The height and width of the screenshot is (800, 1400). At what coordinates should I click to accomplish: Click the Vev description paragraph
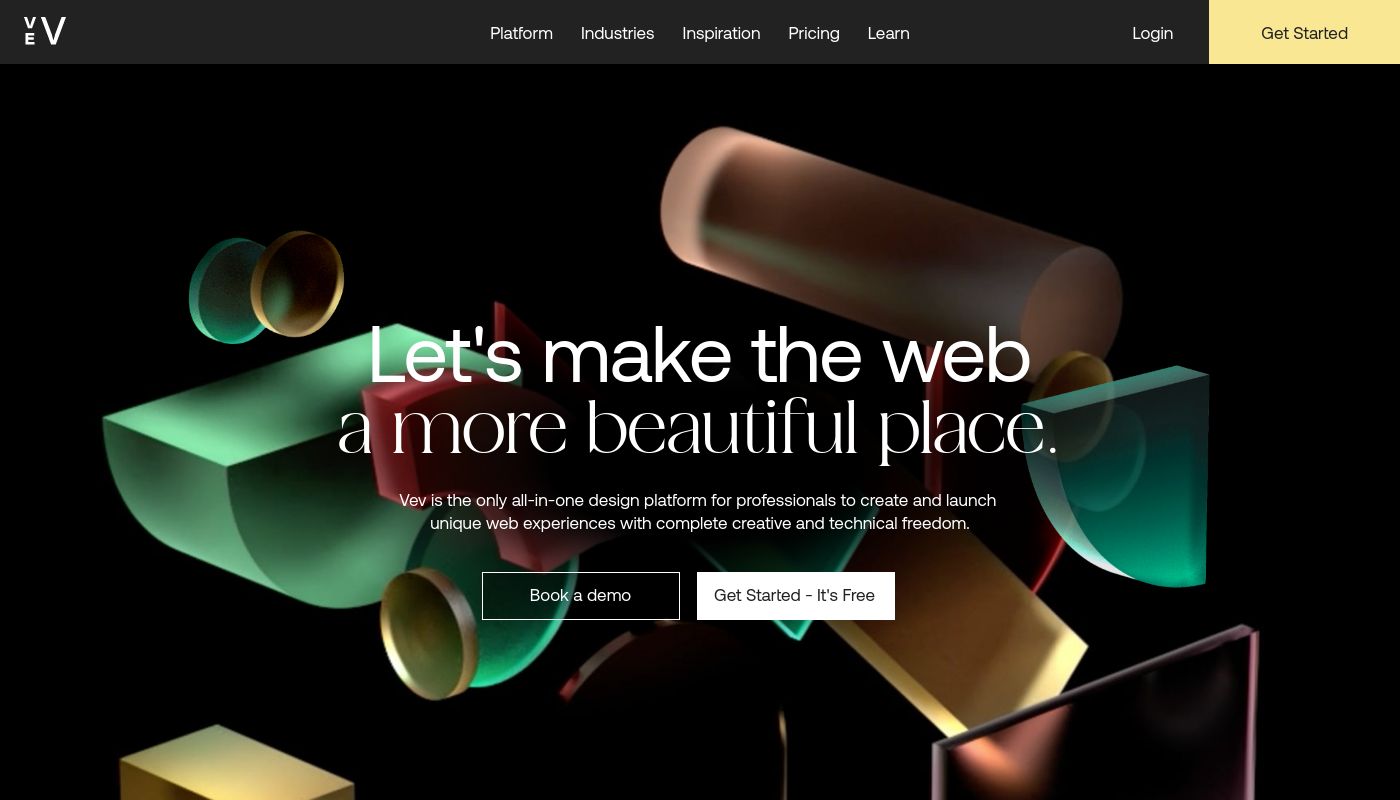click(x=698, y=511)
